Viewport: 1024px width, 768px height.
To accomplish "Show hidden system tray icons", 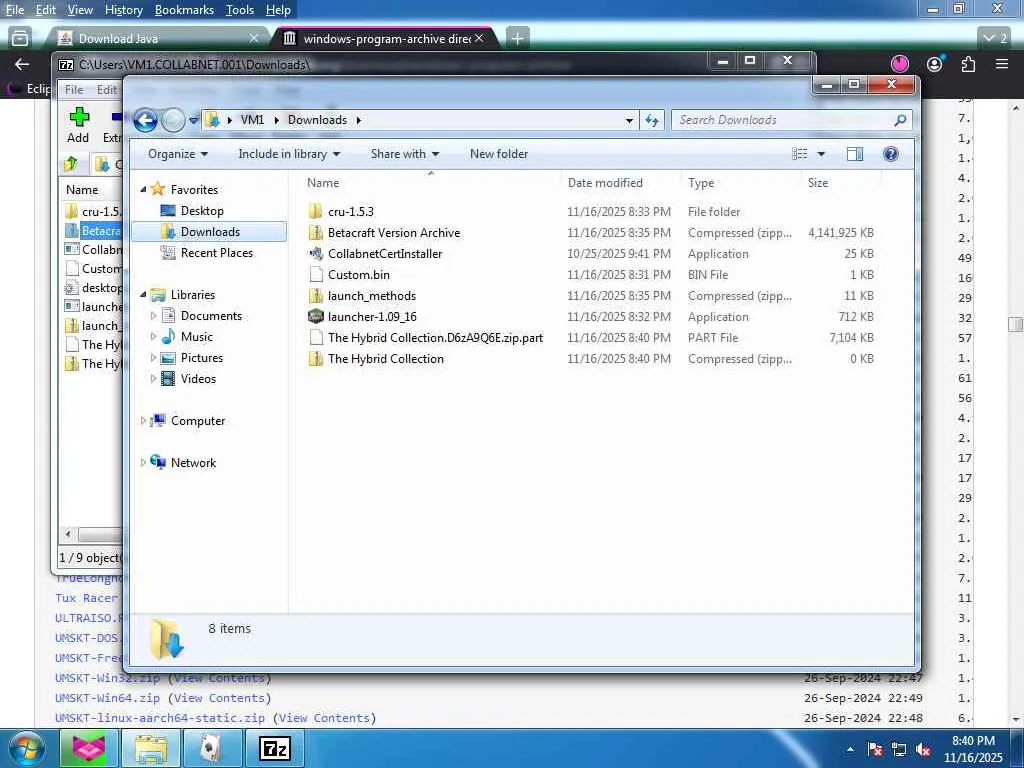I will [850, 749].
